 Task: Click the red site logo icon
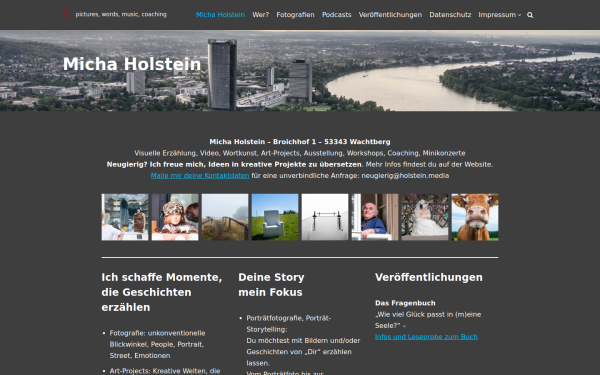(67, 15)
